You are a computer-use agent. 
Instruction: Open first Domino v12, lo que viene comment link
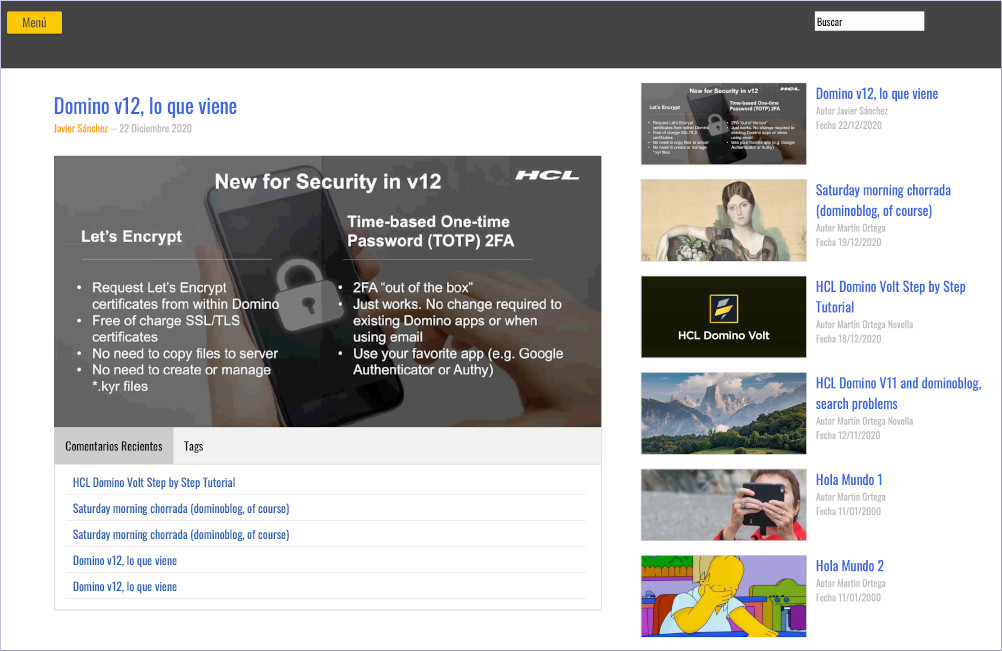(x=125, y=561)
